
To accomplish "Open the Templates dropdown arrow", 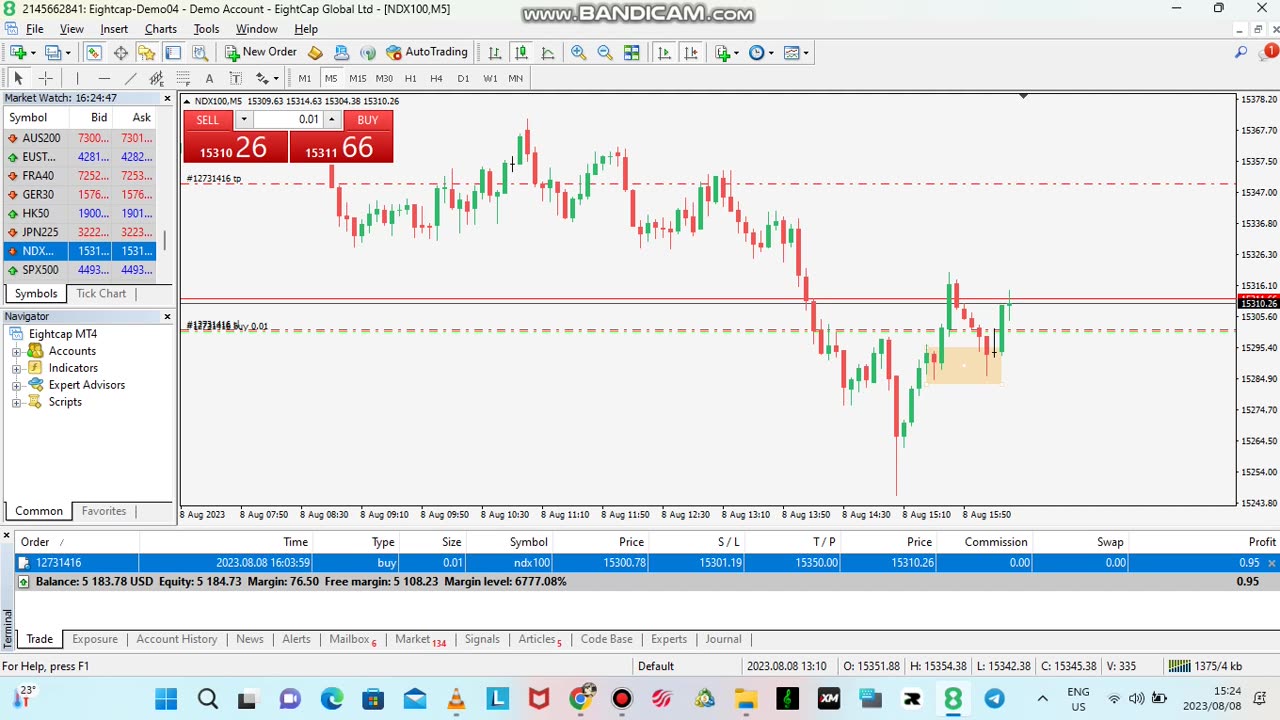I will pyautogui.click(x=806, y=53).
